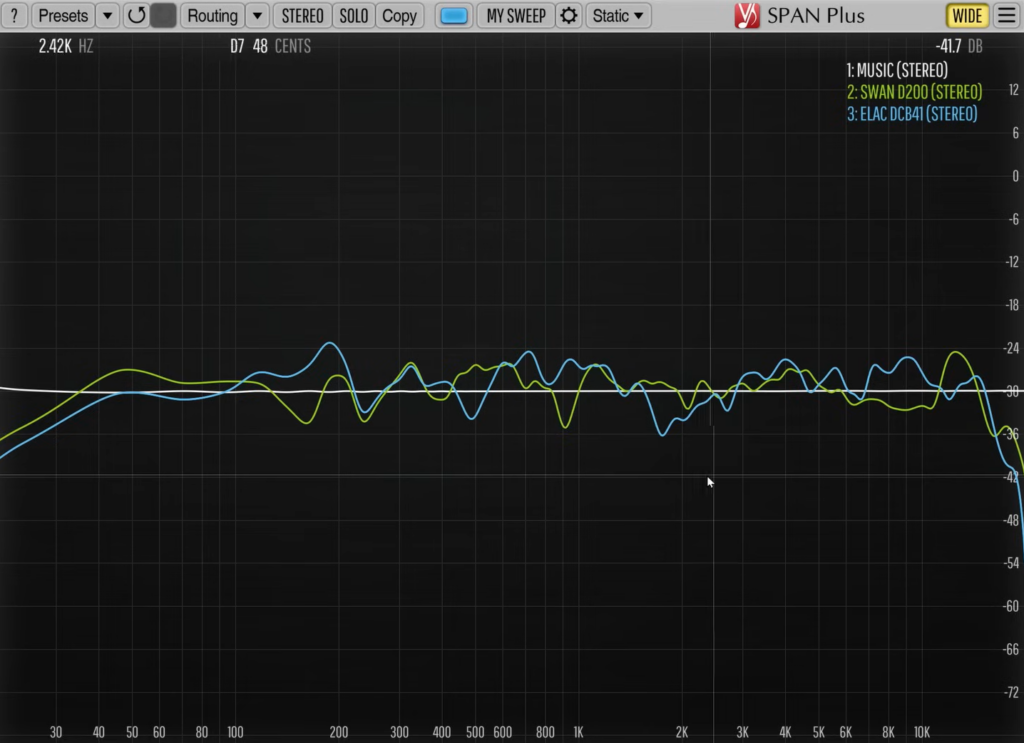Click the 1K frequency axis label
1024x743 pixels.
[578, 733]
